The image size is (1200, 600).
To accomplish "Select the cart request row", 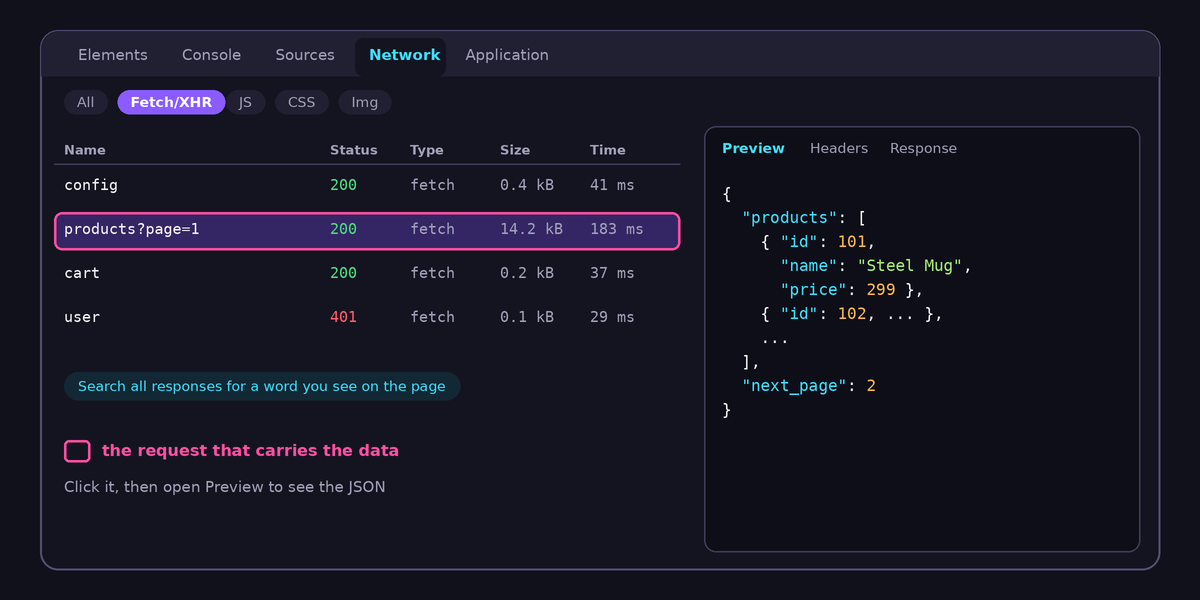I will click(x=367, y=273).
